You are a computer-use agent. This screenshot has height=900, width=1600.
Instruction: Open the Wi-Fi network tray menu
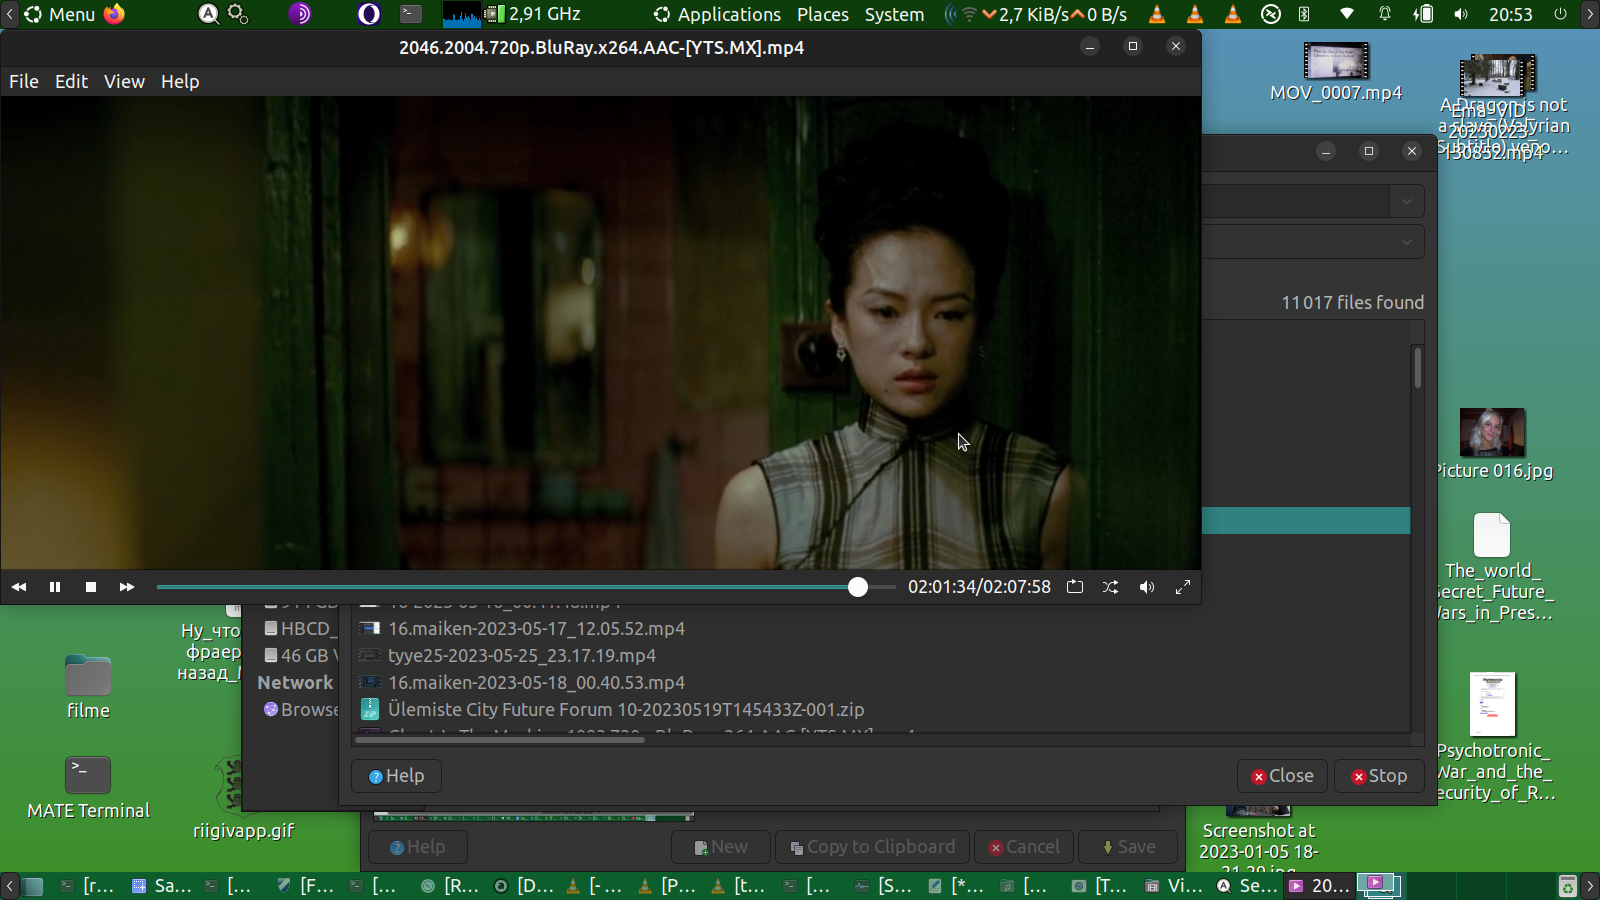point(1347,14)
